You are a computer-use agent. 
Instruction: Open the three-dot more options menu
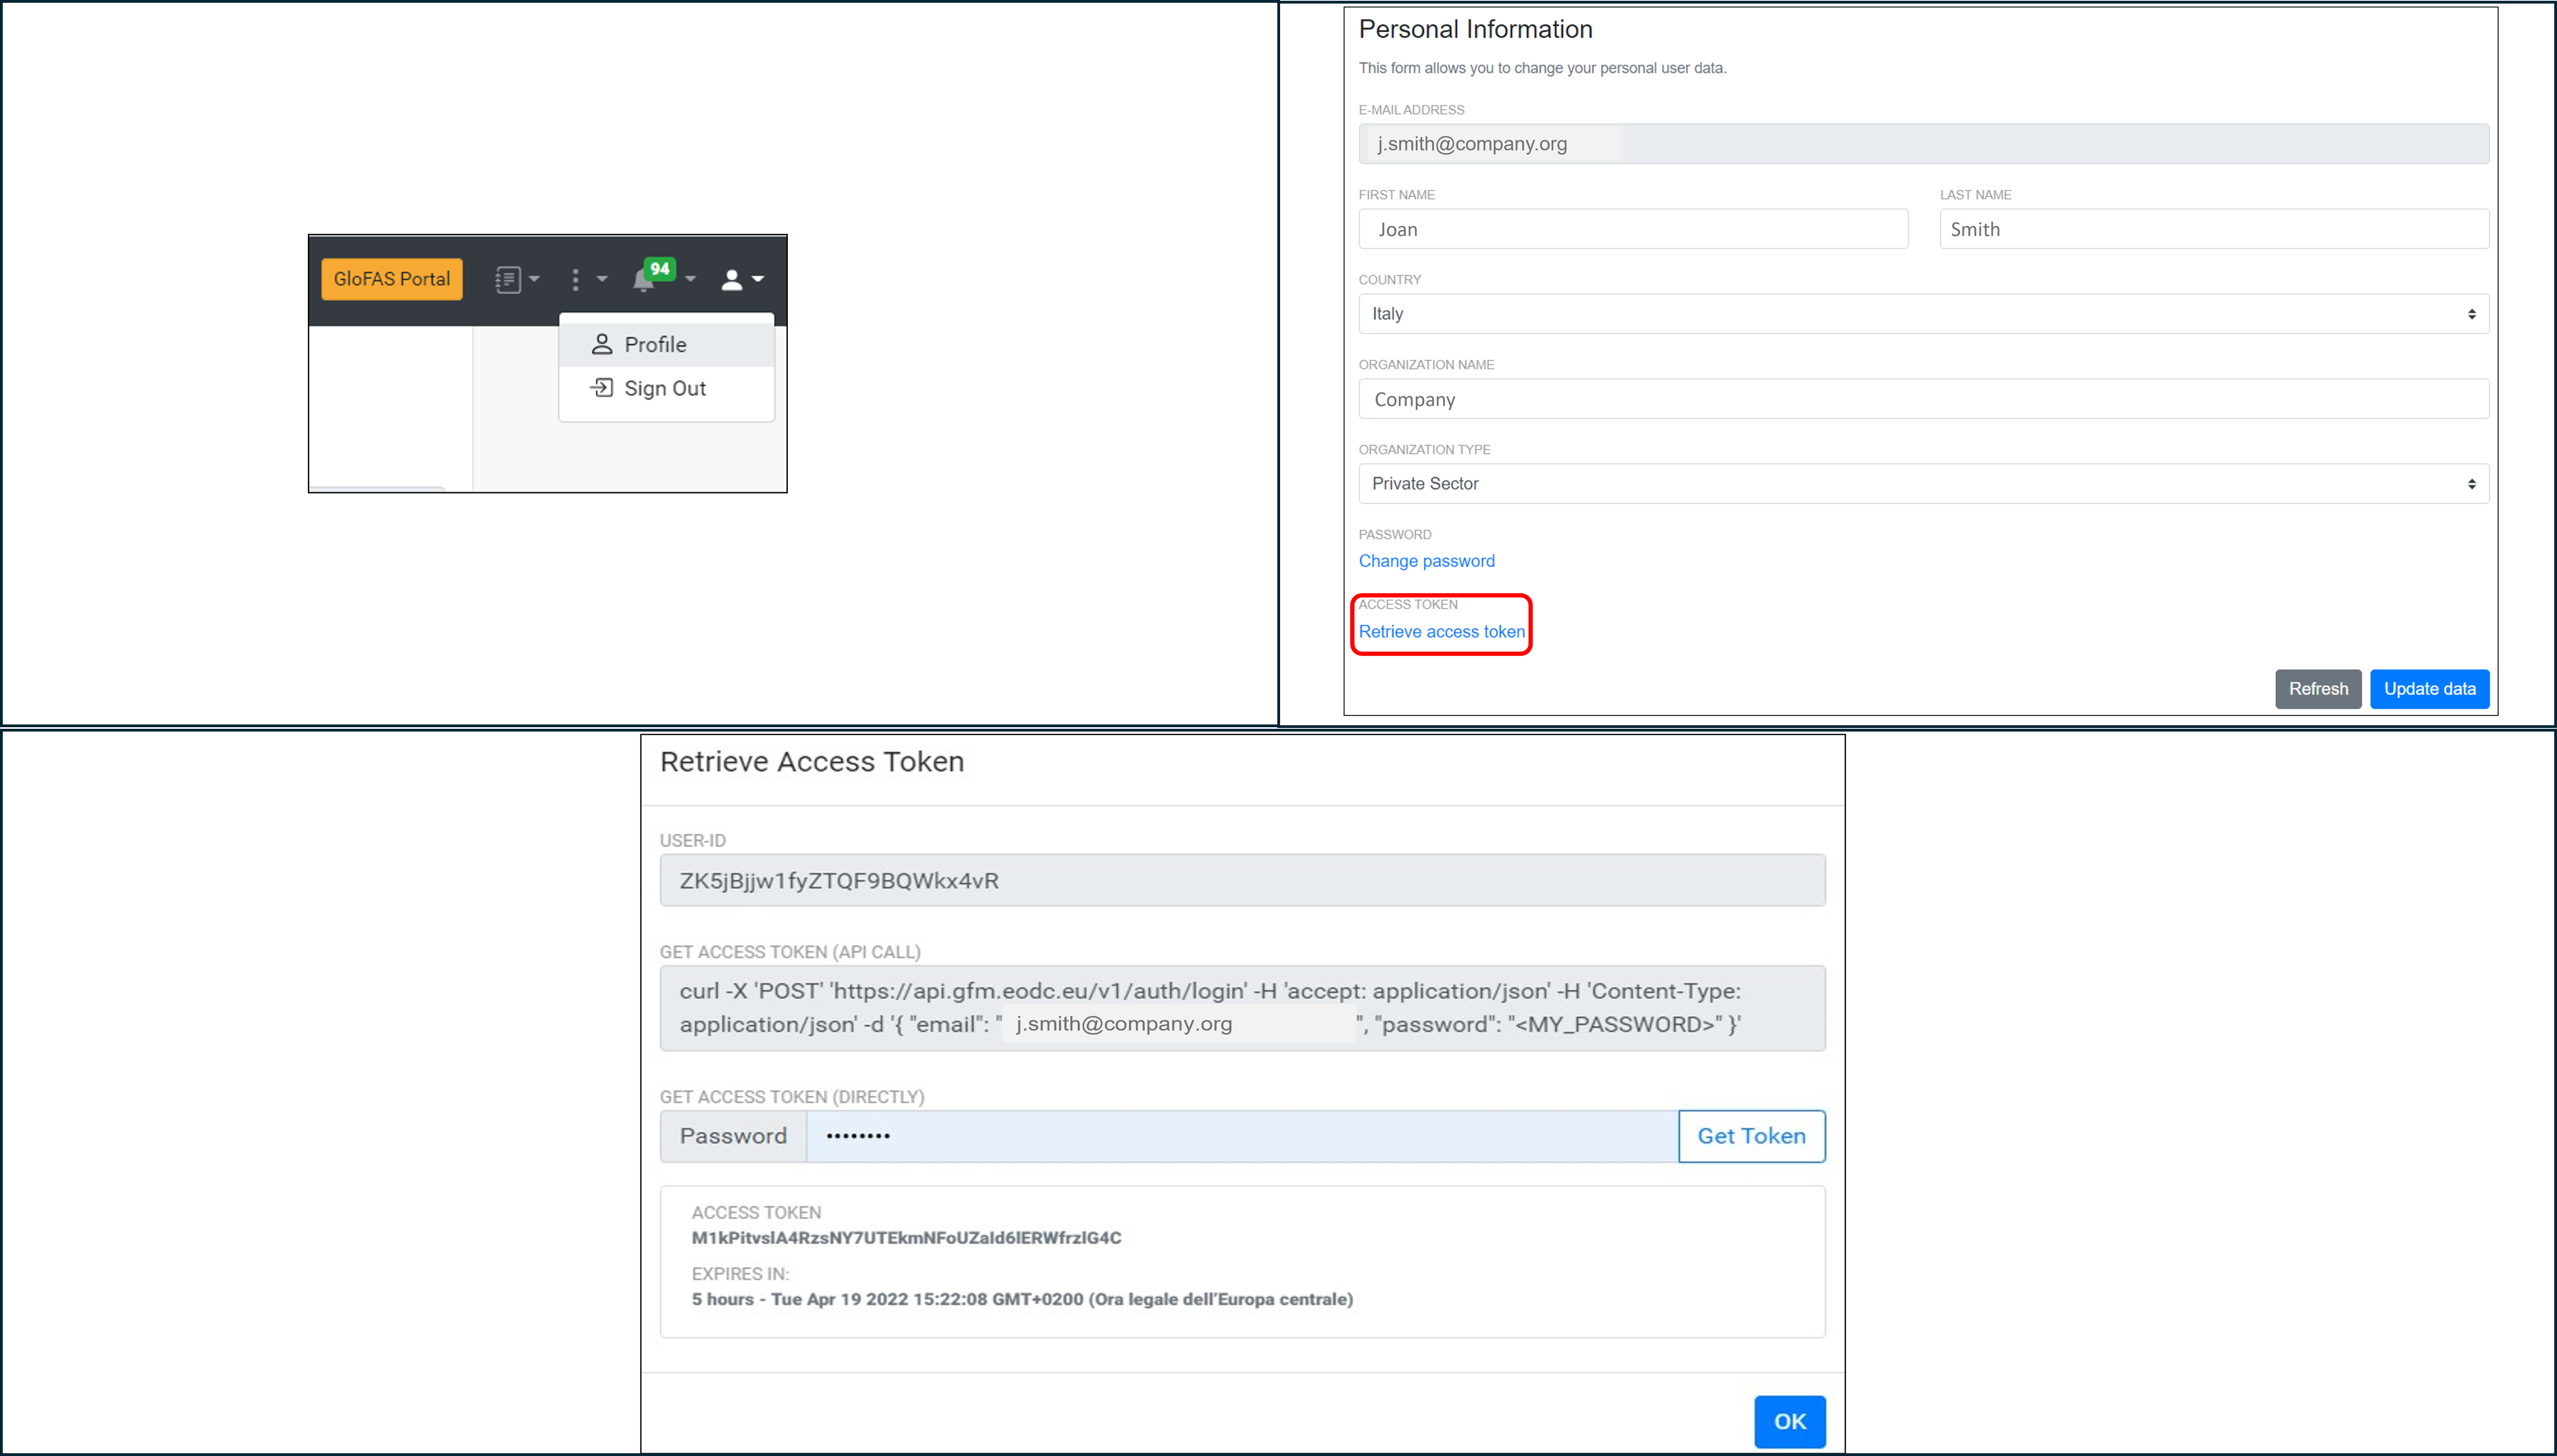(586, 279)
